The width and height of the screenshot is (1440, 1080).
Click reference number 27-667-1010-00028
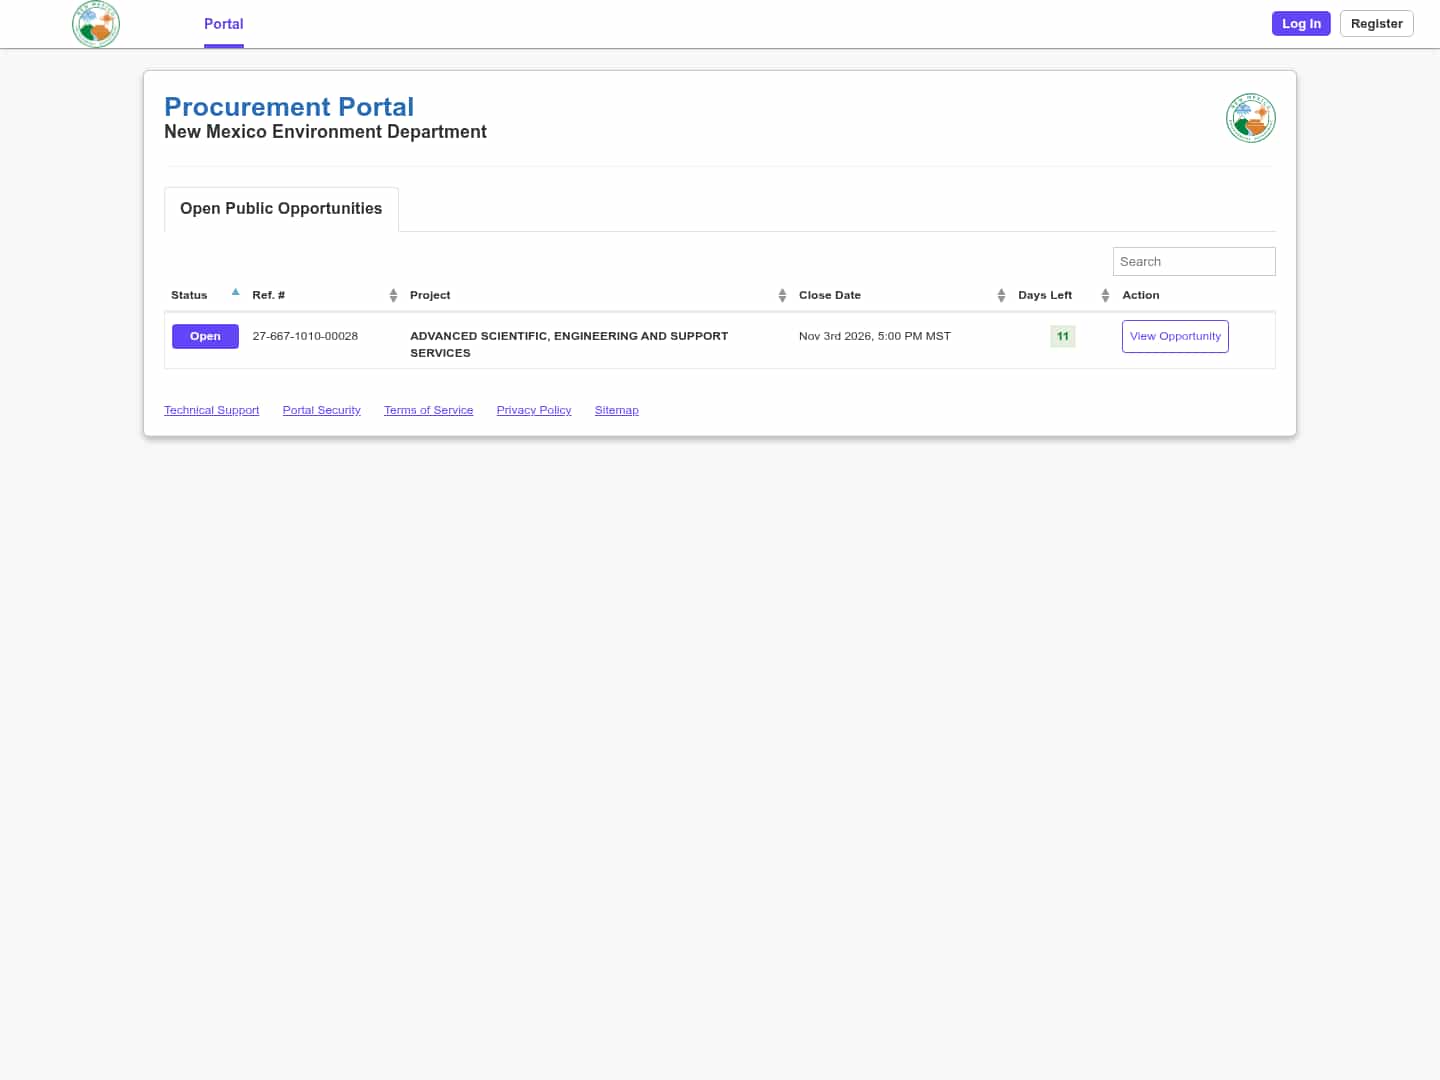tap(305, 336)
